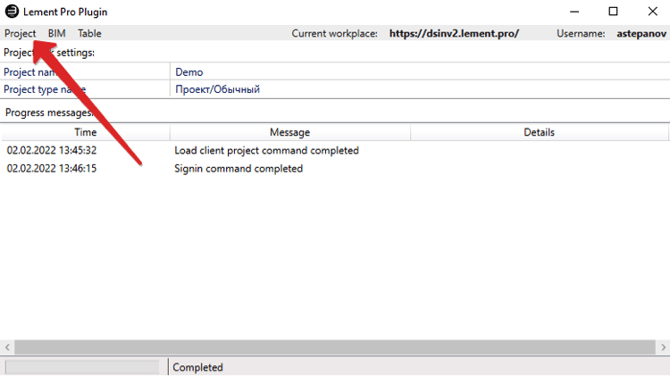Click the workplace URL dsinv2.lement.pro
670x376 pixels.
pos(454,33)
